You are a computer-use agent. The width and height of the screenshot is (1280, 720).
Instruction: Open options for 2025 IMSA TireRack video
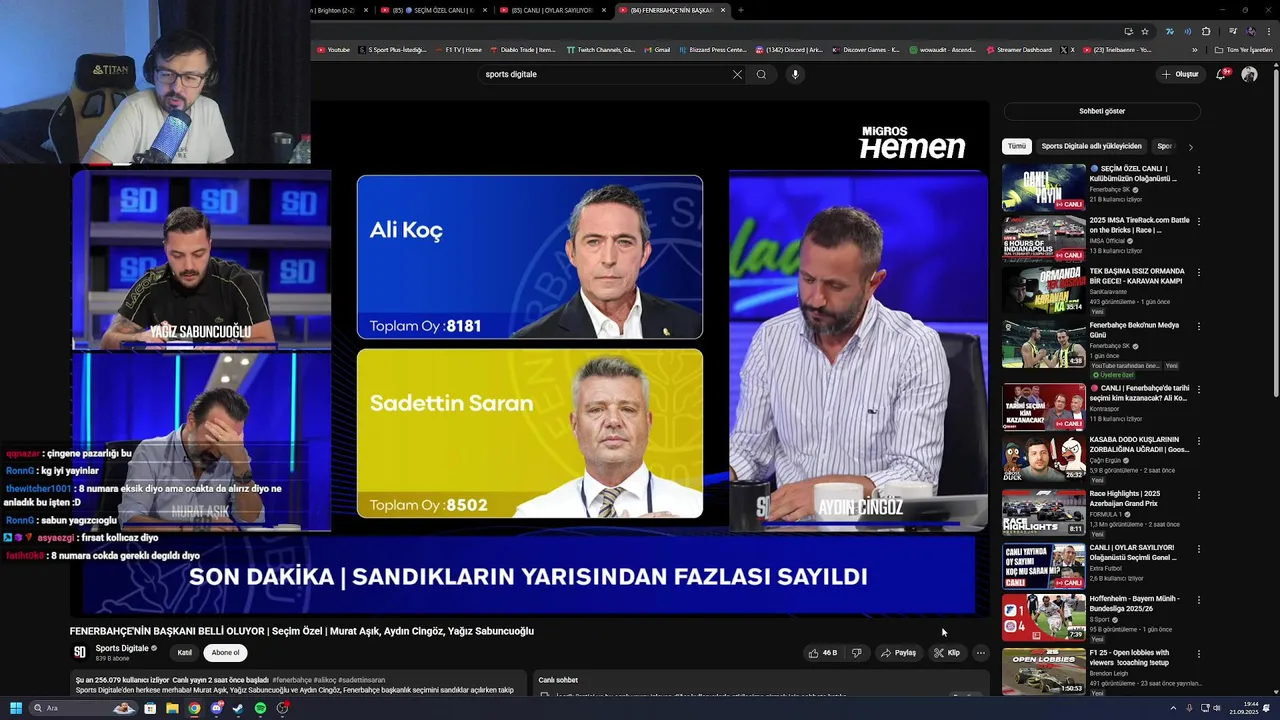pyautogui.click(x=1198, y=221)
